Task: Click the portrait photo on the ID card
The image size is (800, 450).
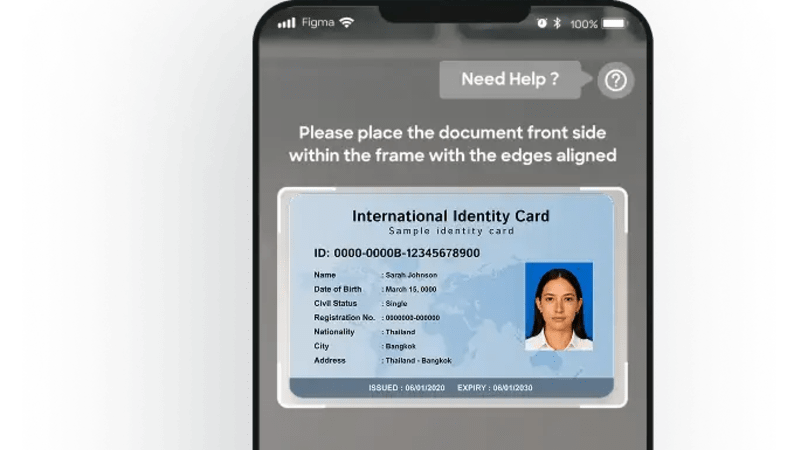Action: [x=559, y=306]
